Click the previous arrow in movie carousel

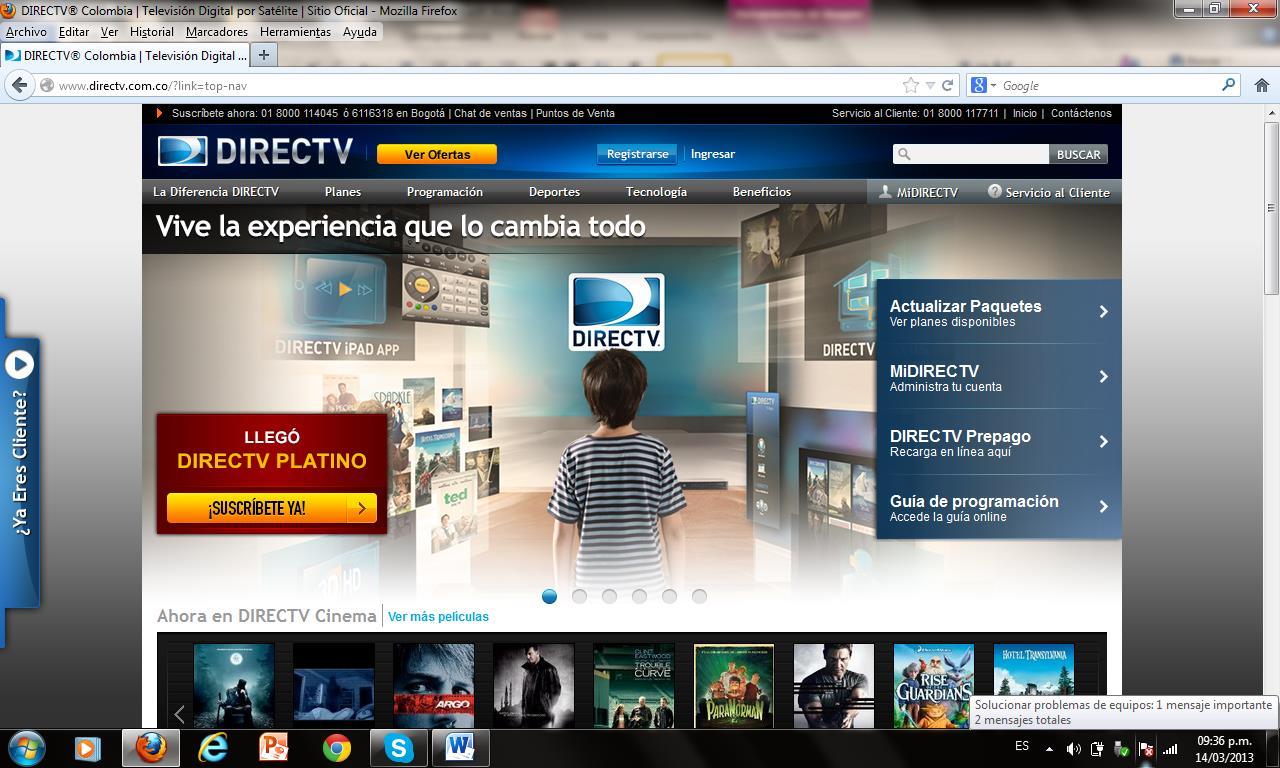[x=180, y=714]
